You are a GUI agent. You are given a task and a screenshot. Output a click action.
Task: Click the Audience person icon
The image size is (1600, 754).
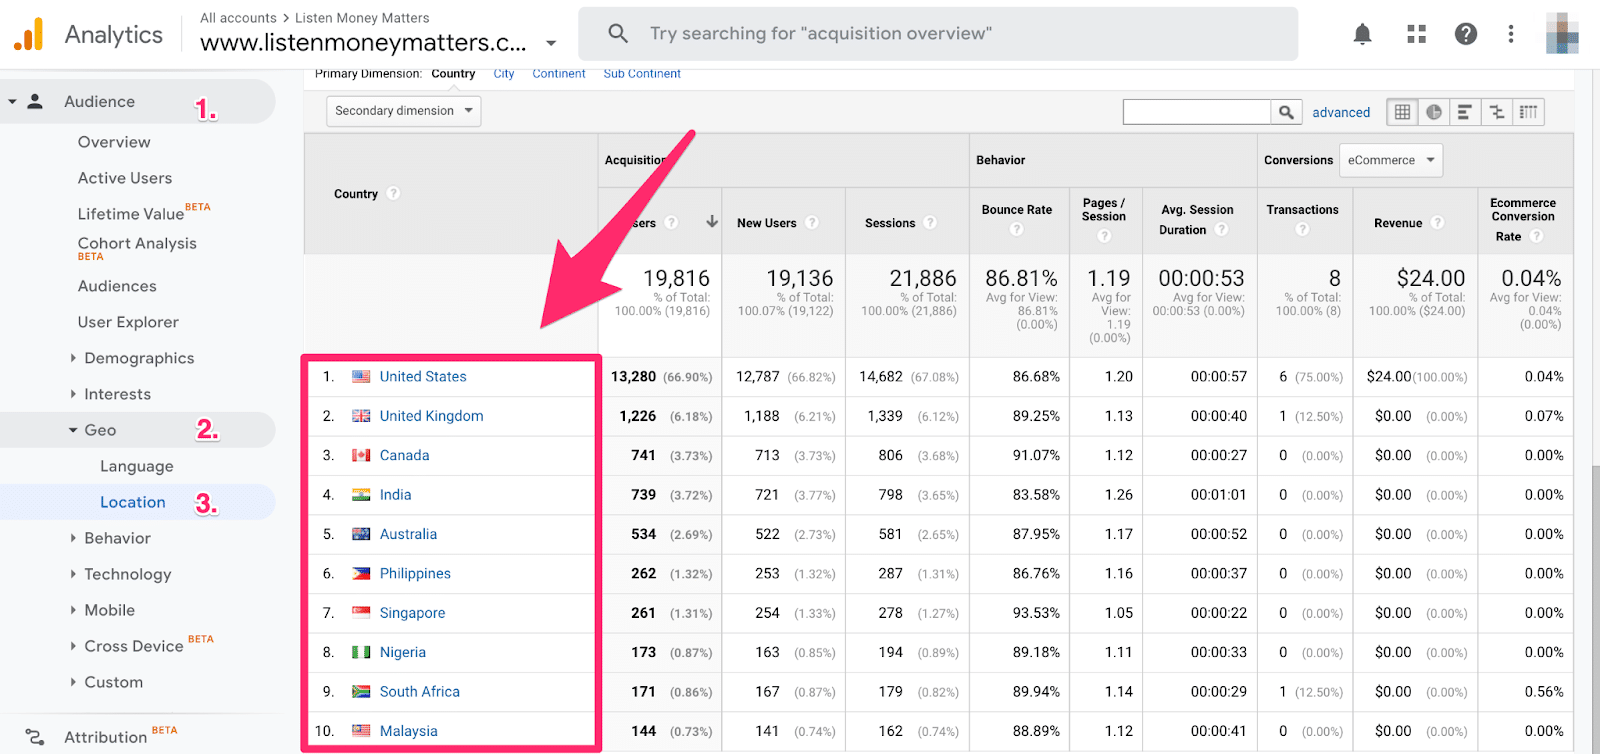[35, 101]
